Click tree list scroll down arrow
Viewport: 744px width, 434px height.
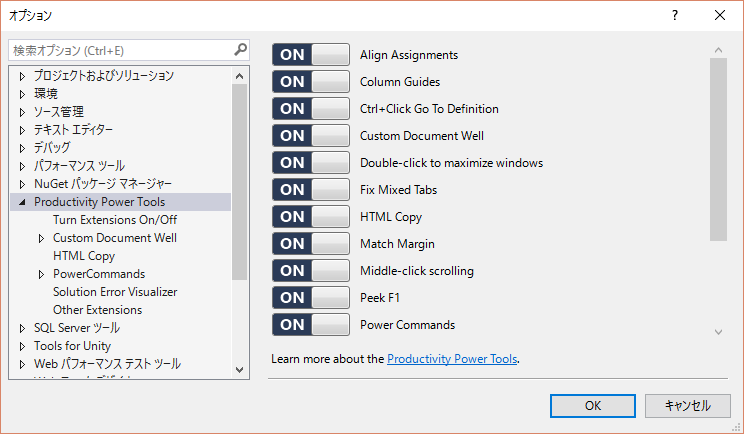pos(239,369)
